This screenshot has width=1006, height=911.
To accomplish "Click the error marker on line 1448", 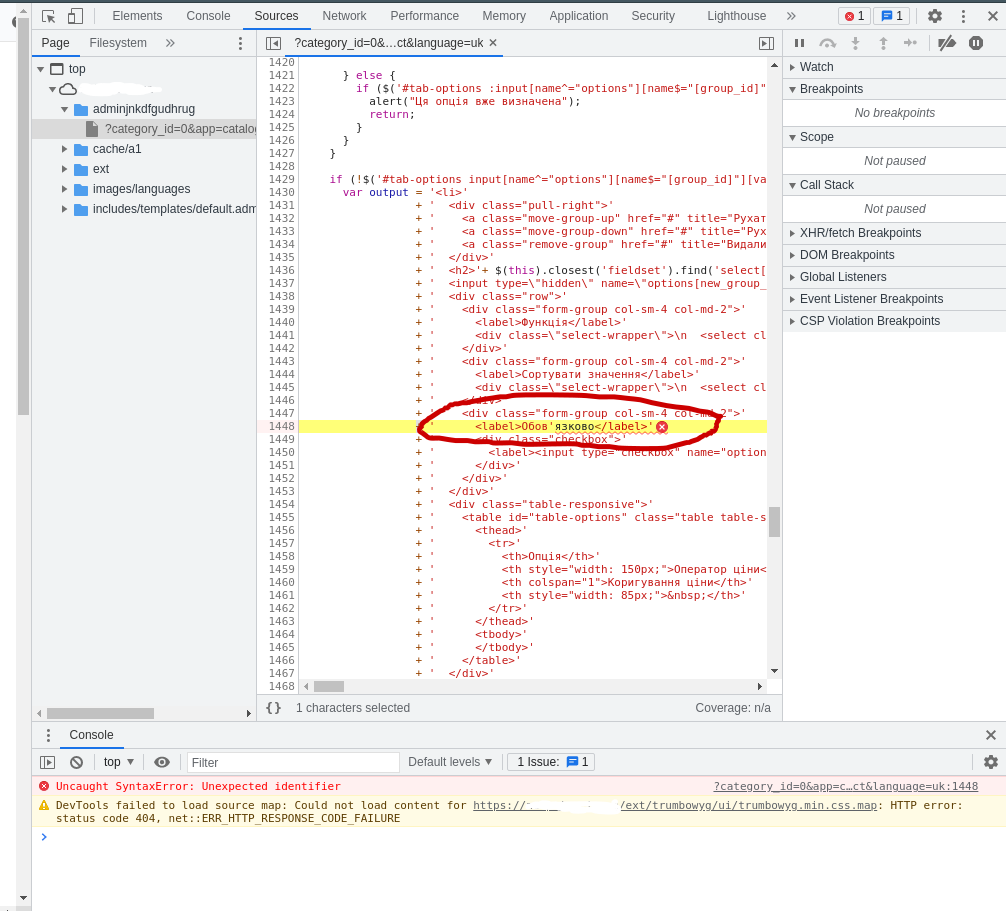I will 662,427.
